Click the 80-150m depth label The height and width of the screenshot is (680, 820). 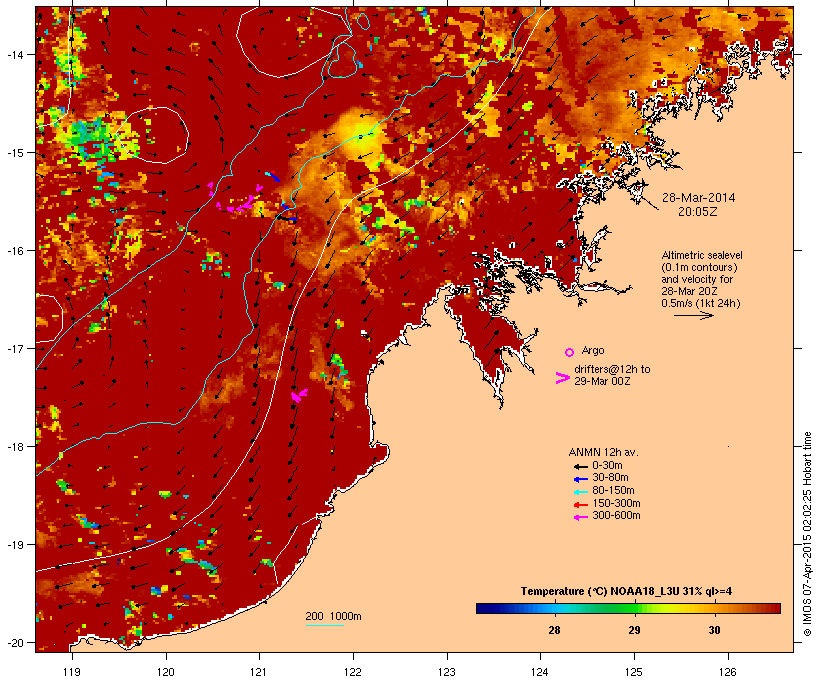pos(613,491)
